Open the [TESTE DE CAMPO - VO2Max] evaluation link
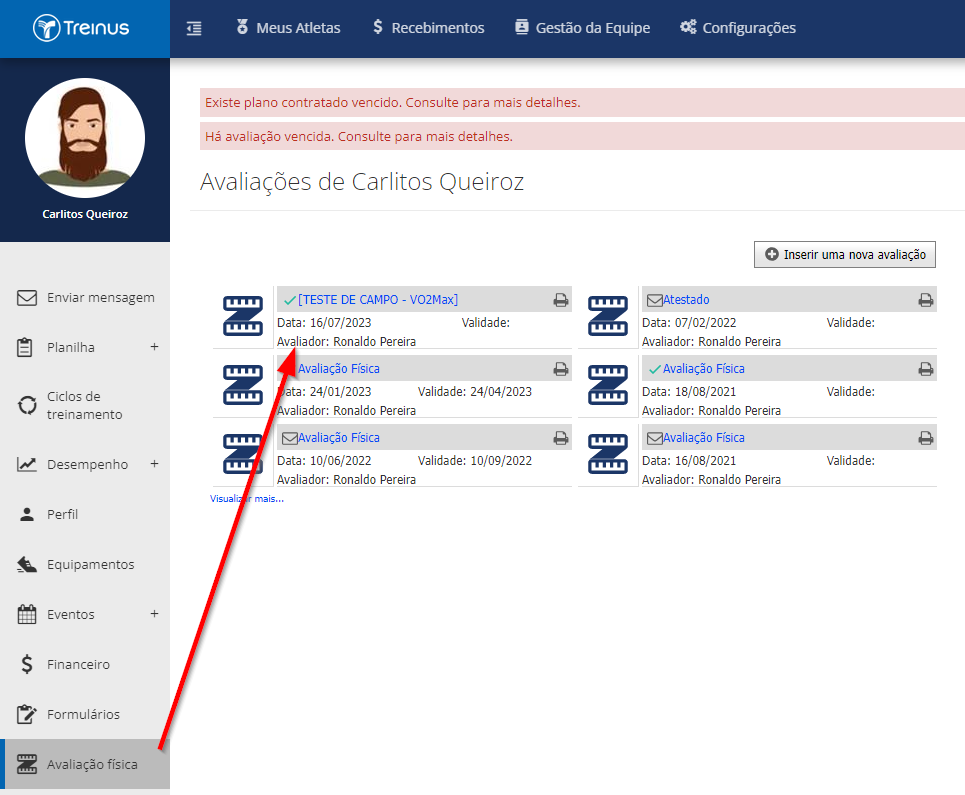Image resolution: width=965 pixels, height=795 pixels. click(378, 300)
